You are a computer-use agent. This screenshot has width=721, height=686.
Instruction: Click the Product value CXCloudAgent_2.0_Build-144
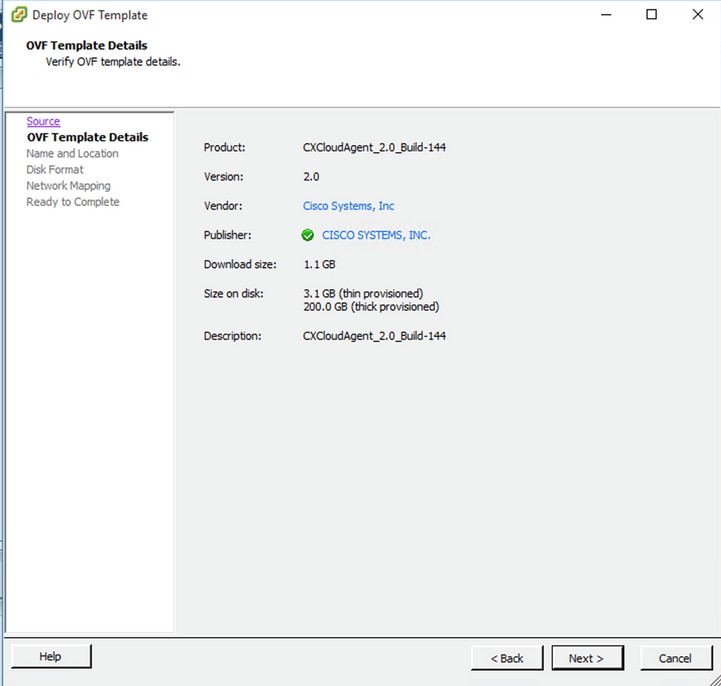tap(374, 148)
